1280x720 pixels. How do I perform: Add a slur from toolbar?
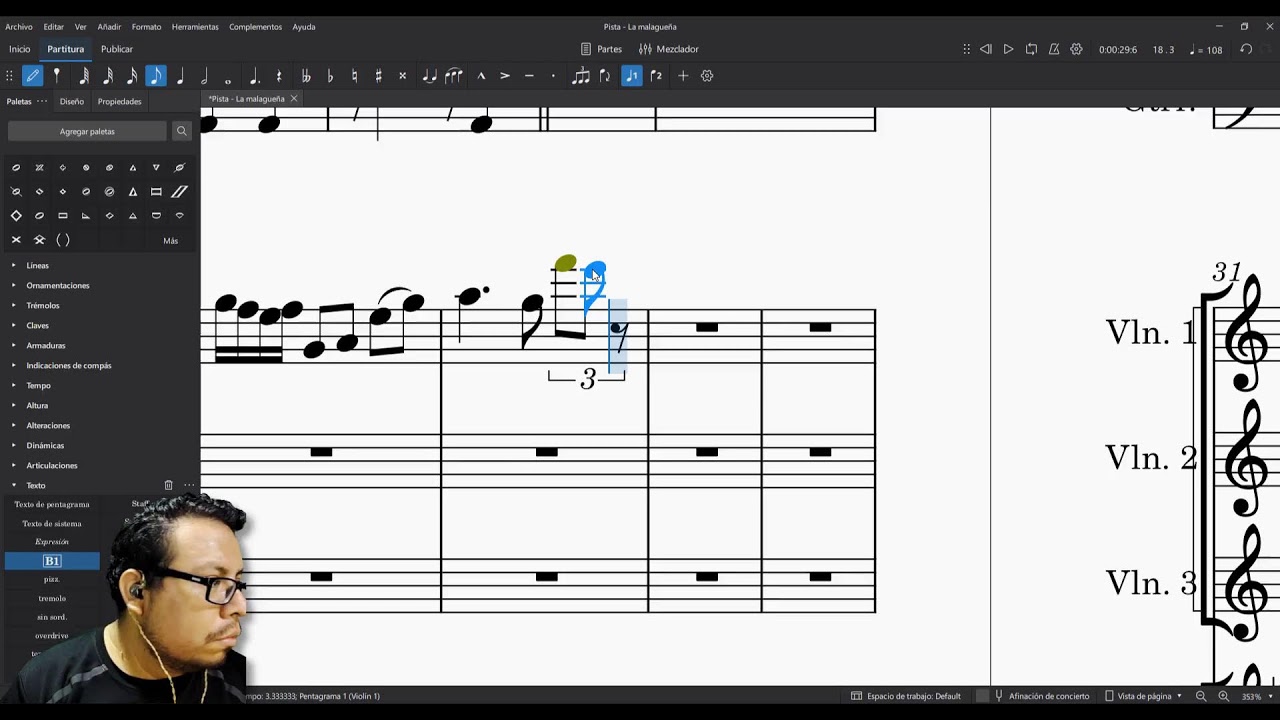click(x=454, y=76)
